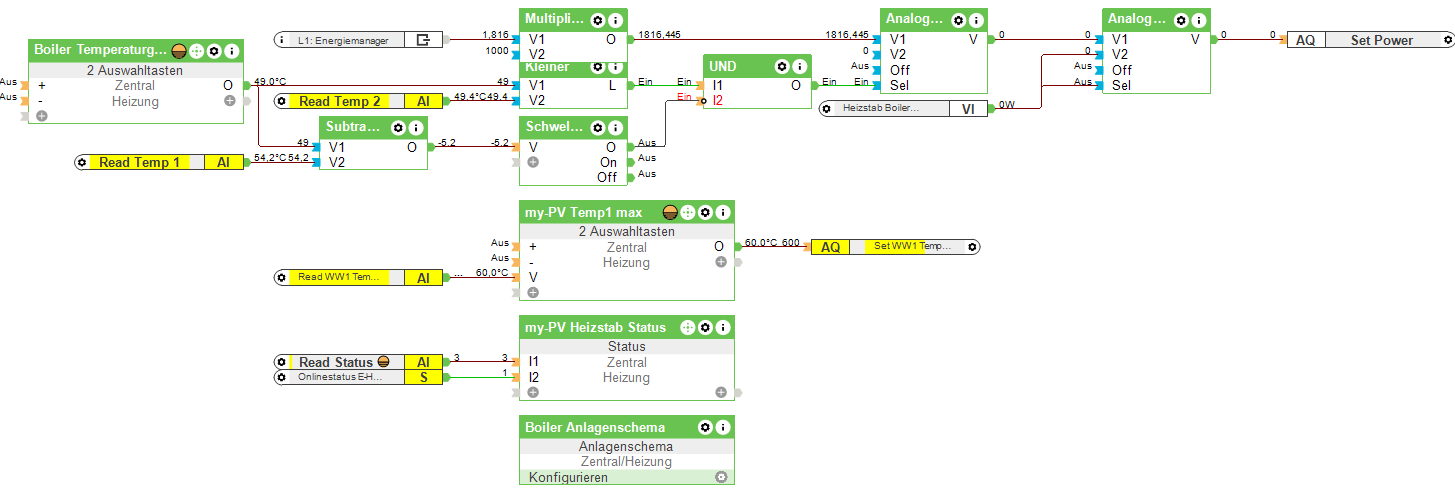
Task: Click the 60,0°C 600 output value
Action: point(772,243)
